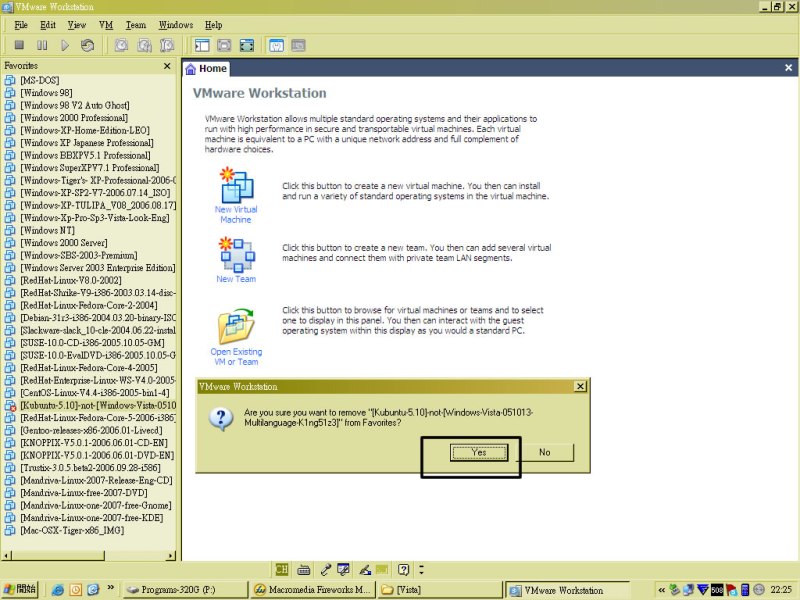Click the Power Off toolbar button

pos(19,45)
